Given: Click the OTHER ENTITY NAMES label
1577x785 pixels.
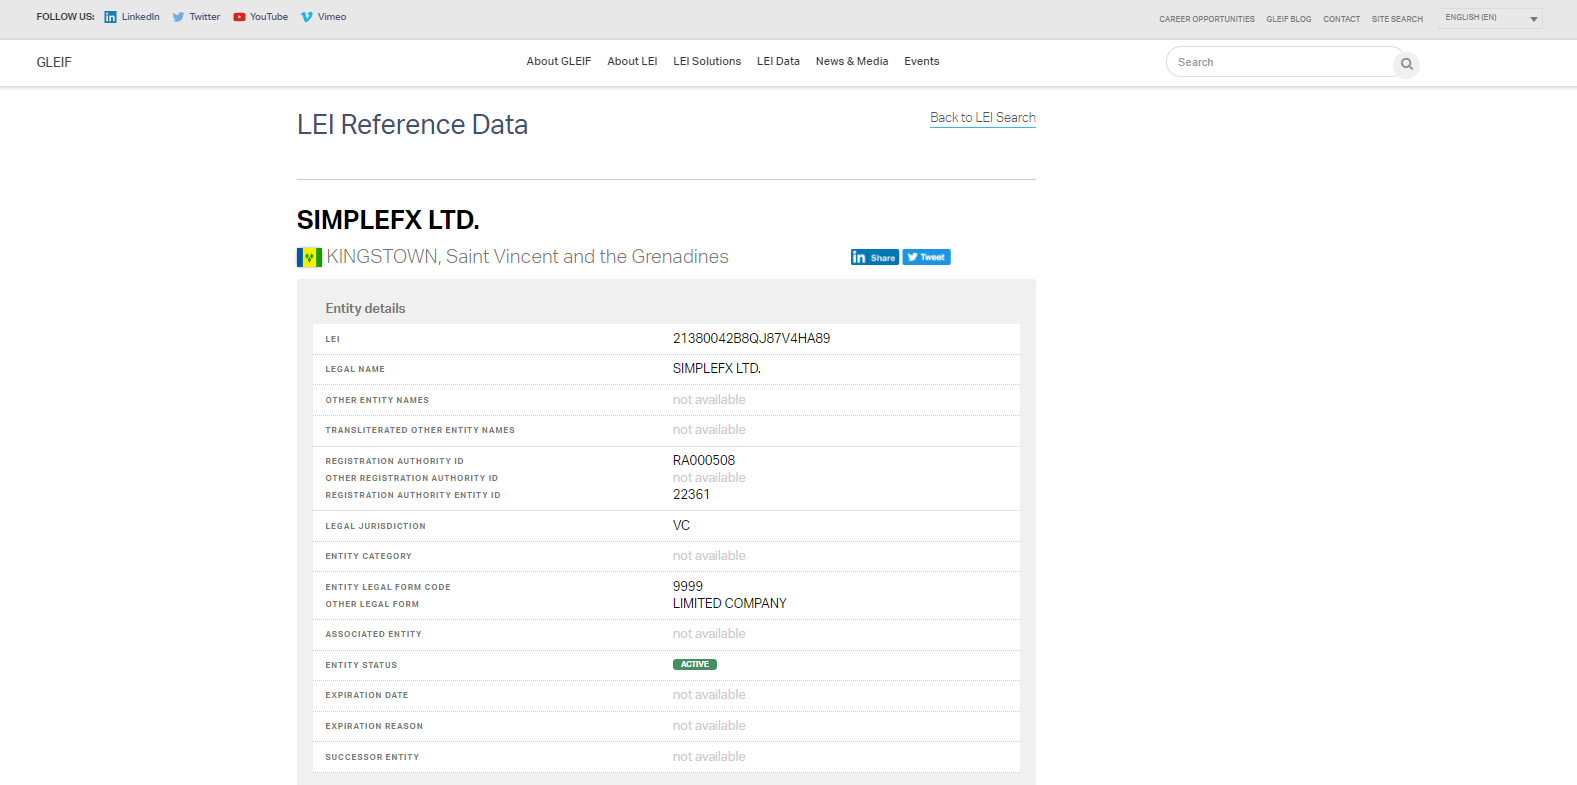Looking at the screenshot, I should pos(377,400).
